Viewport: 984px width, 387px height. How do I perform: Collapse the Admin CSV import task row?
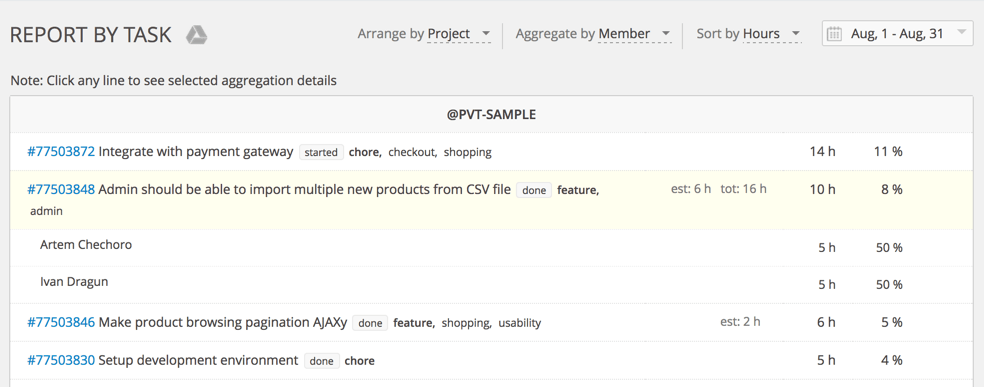[x=491, y=200]
